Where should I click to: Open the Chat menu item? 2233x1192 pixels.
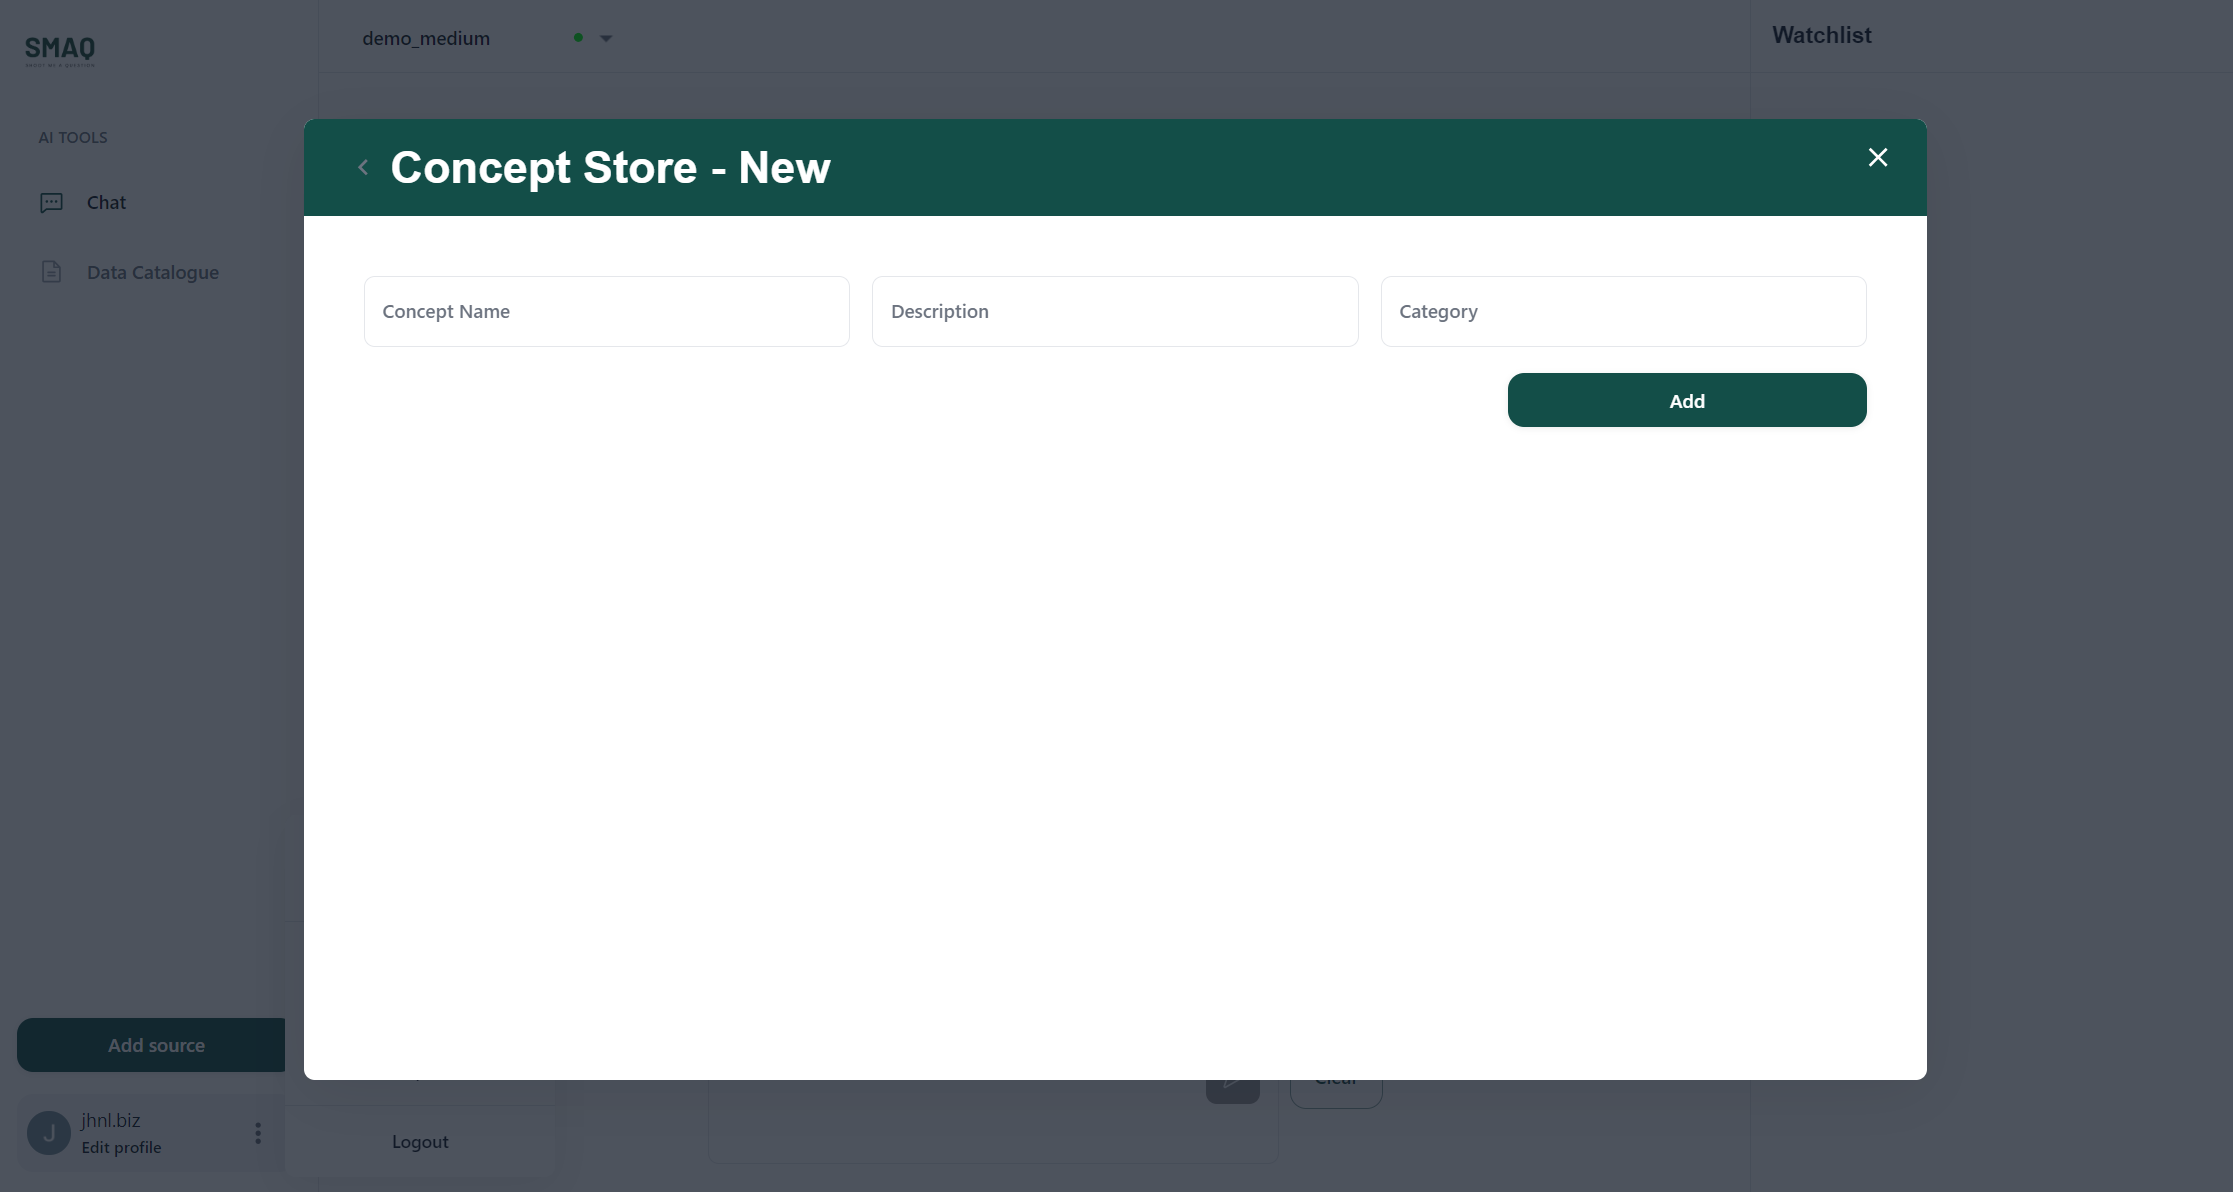106,203
